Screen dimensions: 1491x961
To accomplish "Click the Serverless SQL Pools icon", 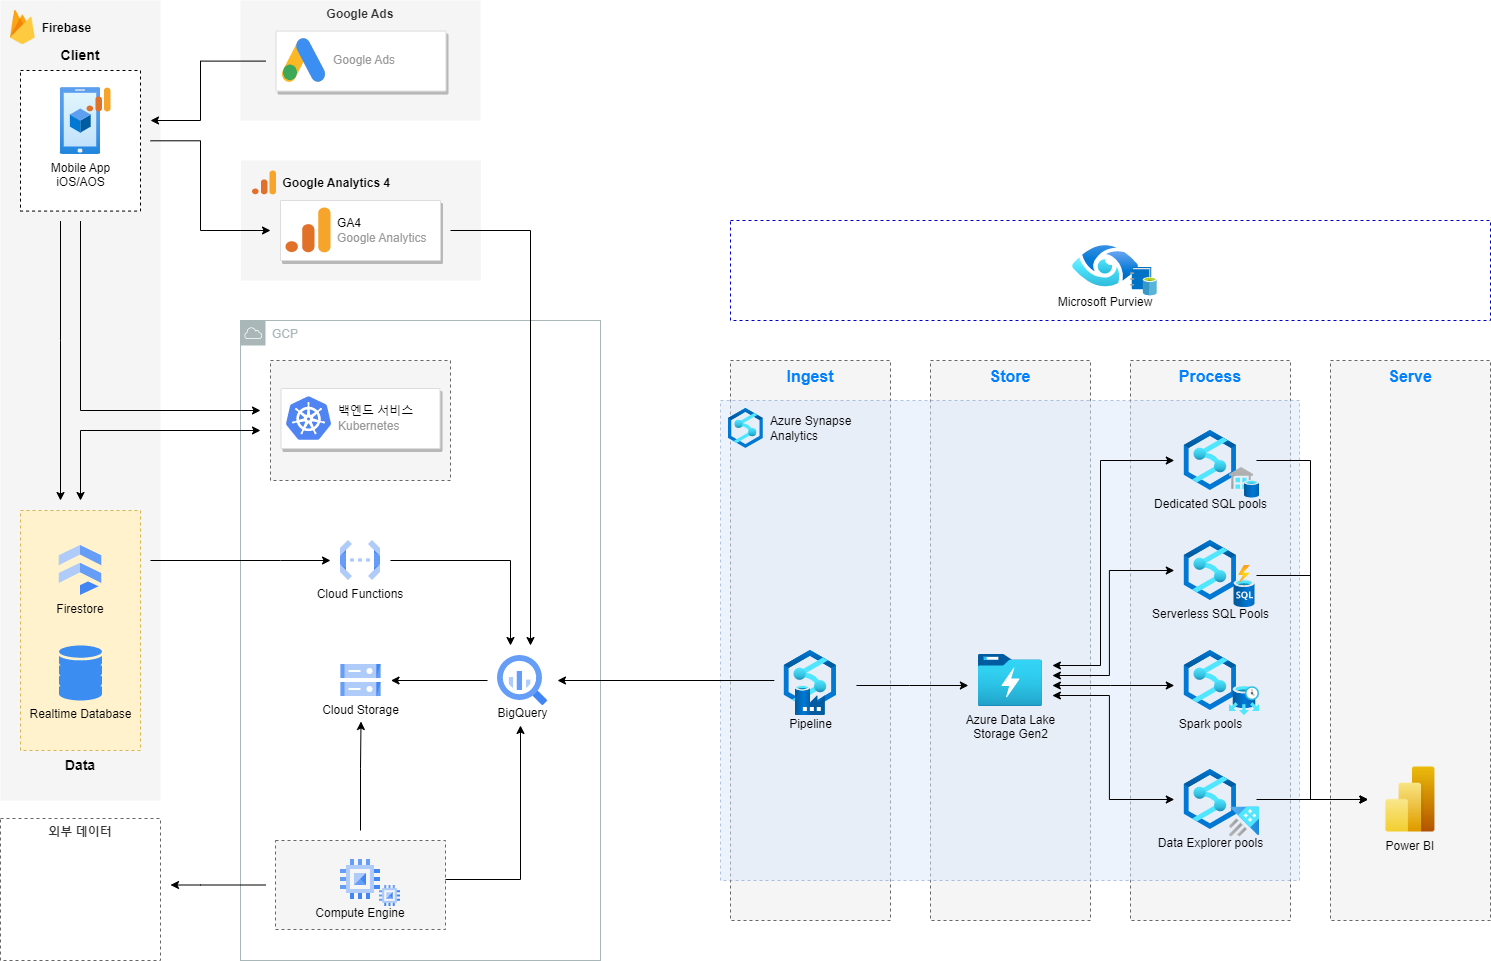I will click(1218, 573).
